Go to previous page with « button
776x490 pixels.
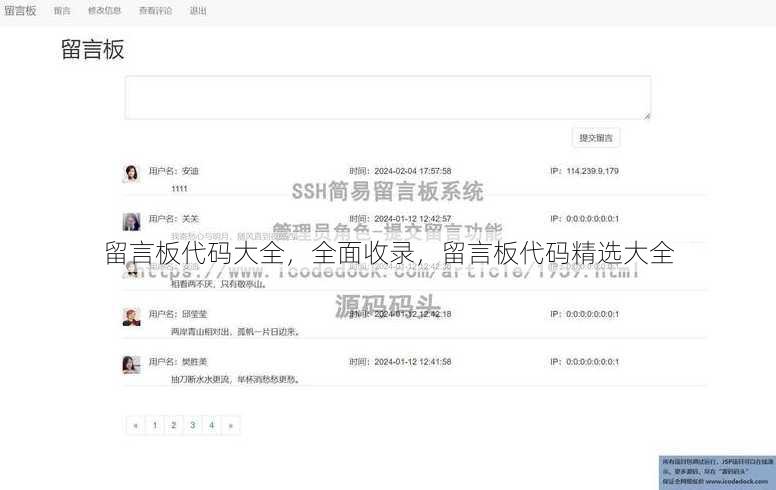pos(136,425)
